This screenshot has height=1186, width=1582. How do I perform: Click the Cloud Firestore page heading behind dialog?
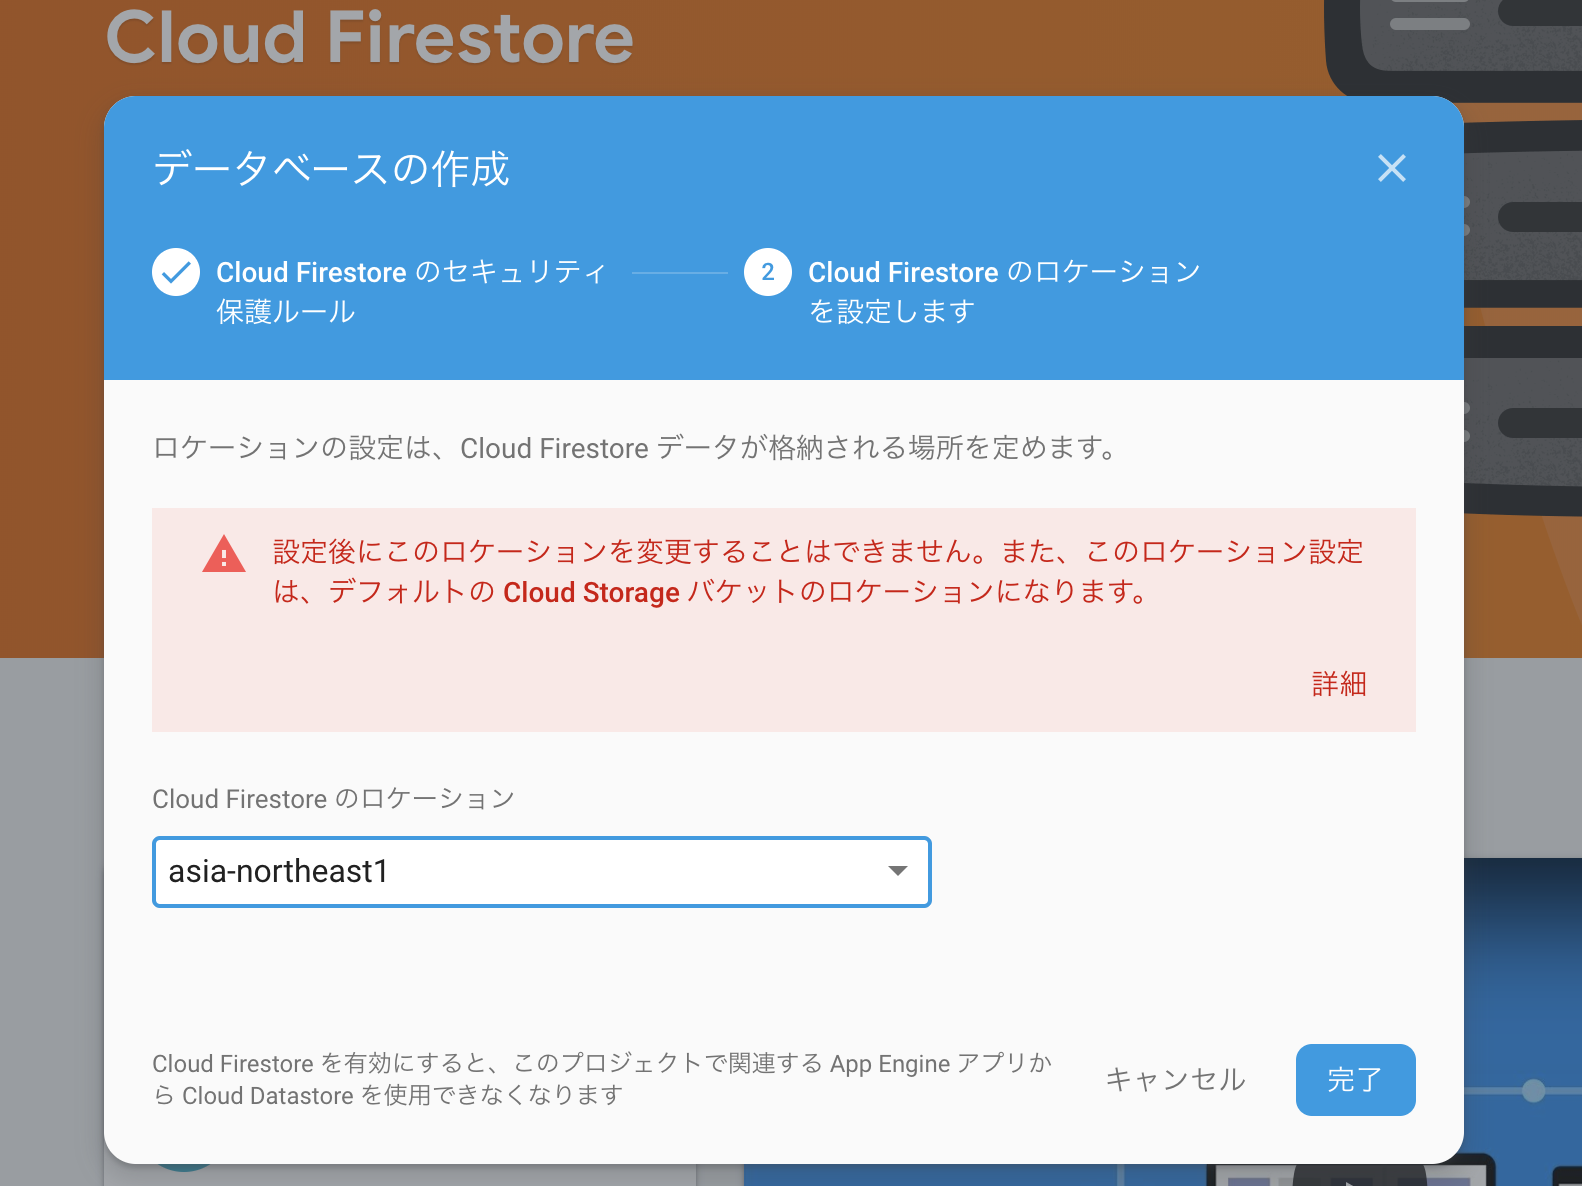point(370,38)
